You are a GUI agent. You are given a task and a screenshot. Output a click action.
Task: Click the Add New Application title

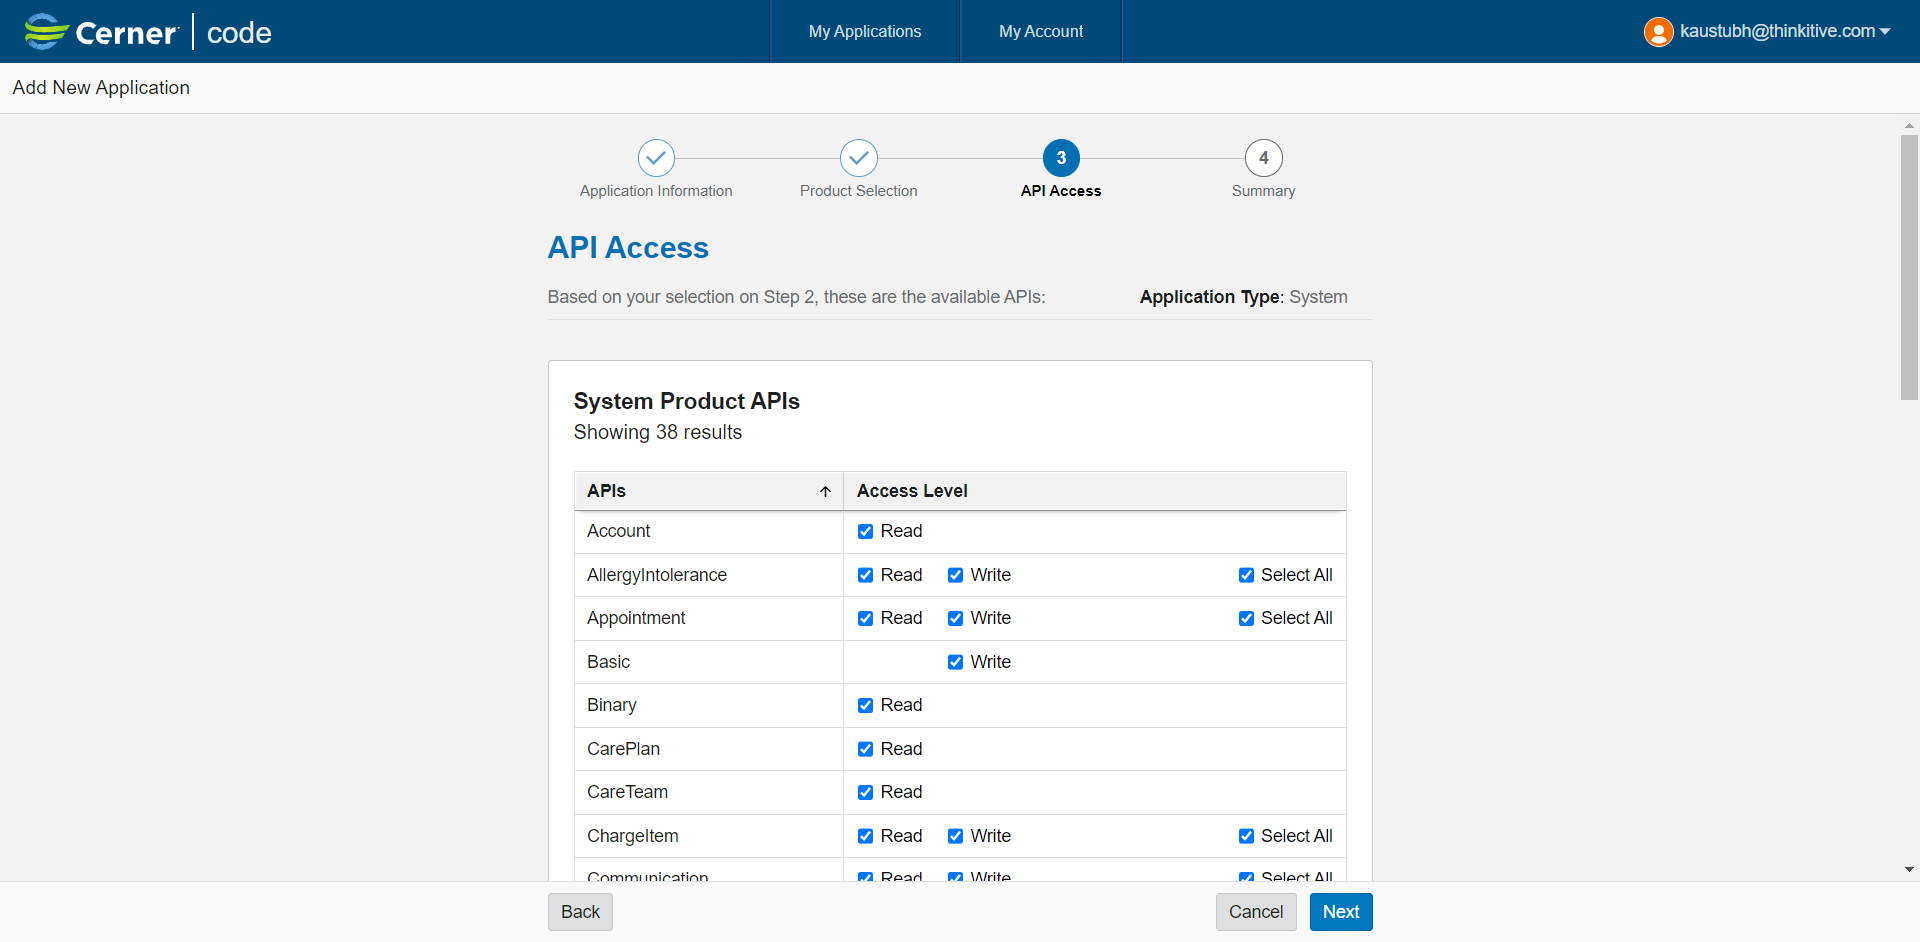(x=101, y=88)
